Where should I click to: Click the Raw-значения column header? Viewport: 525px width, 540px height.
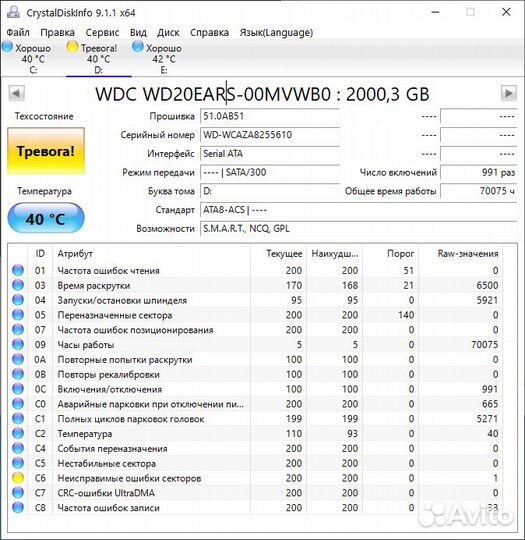pyautogui.click(x=461, y=254)
